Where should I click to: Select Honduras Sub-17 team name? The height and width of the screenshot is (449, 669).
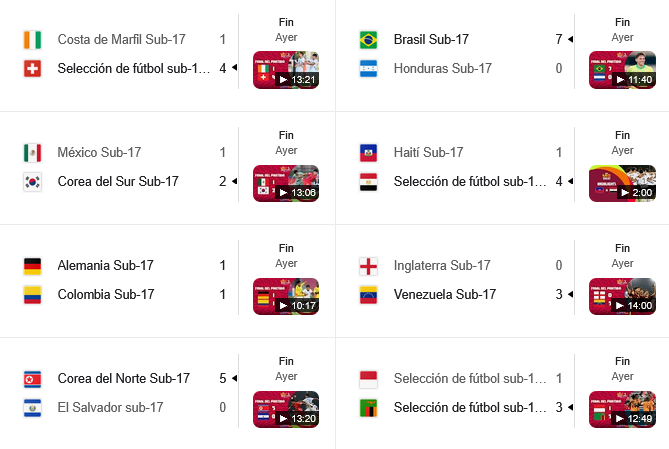point(443,69)
